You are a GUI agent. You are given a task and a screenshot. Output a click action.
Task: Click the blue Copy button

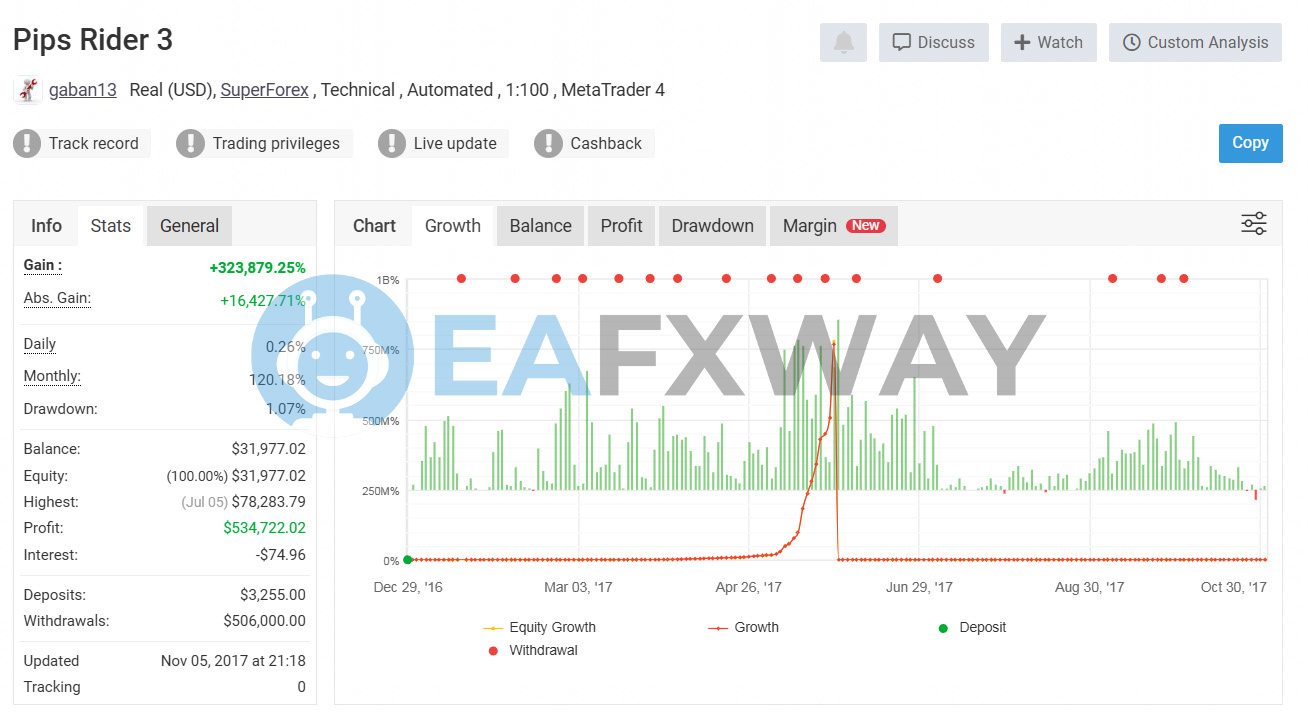click(1250, 143)
